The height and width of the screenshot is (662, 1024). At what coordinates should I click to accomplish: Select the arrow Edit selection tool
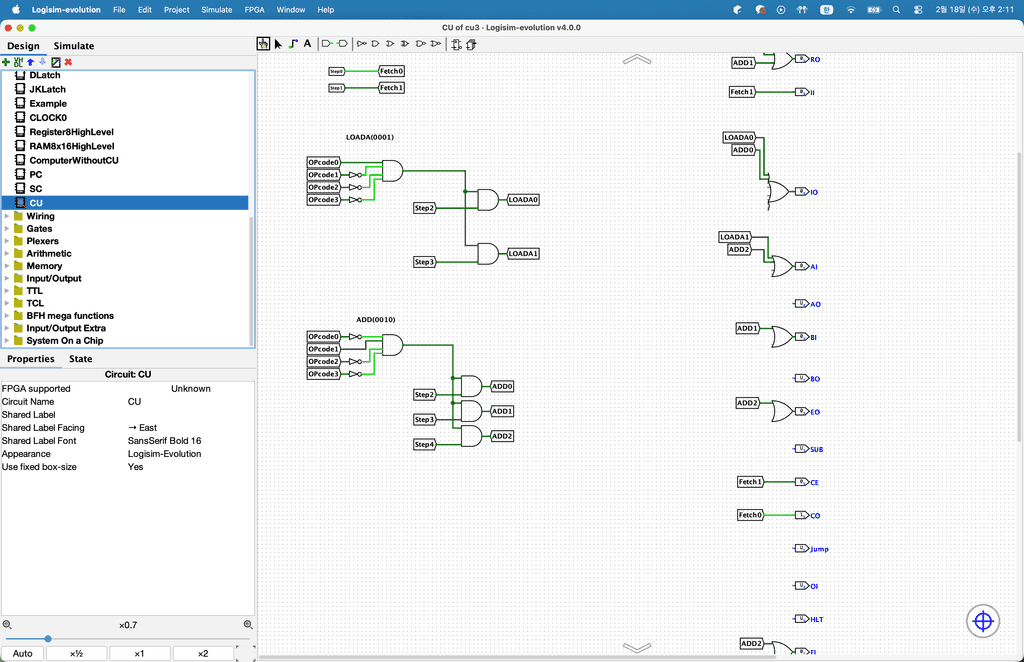click(278, 44)
